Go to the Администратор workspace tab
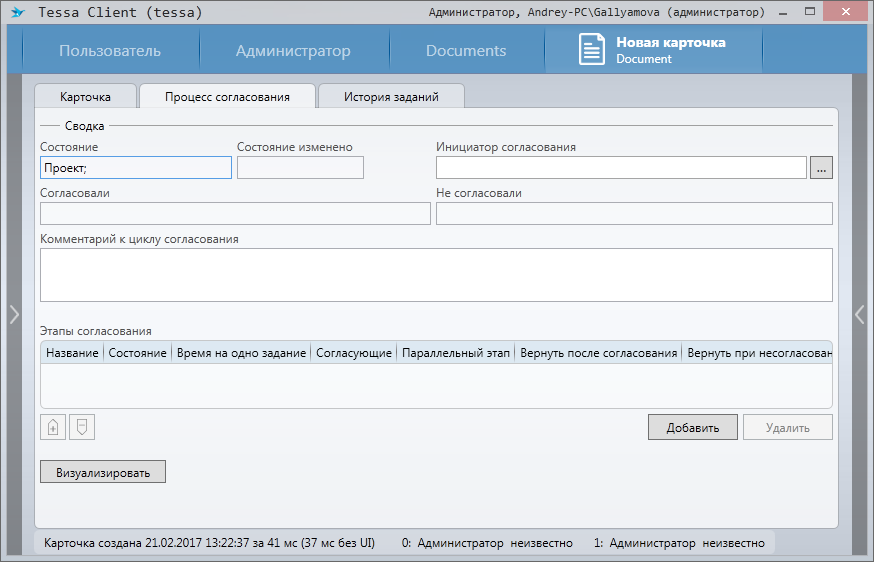The image size is (874, 562). coord(293,51)
